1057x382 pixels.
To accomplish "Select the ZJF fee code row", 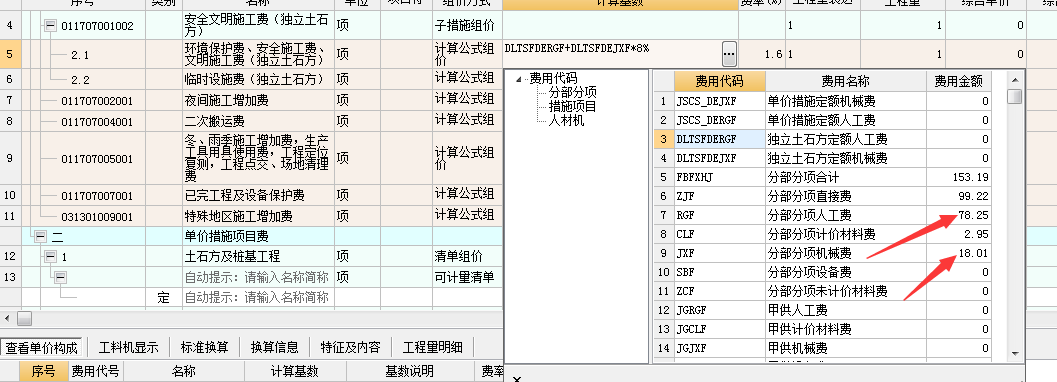I will pos(719,196).
